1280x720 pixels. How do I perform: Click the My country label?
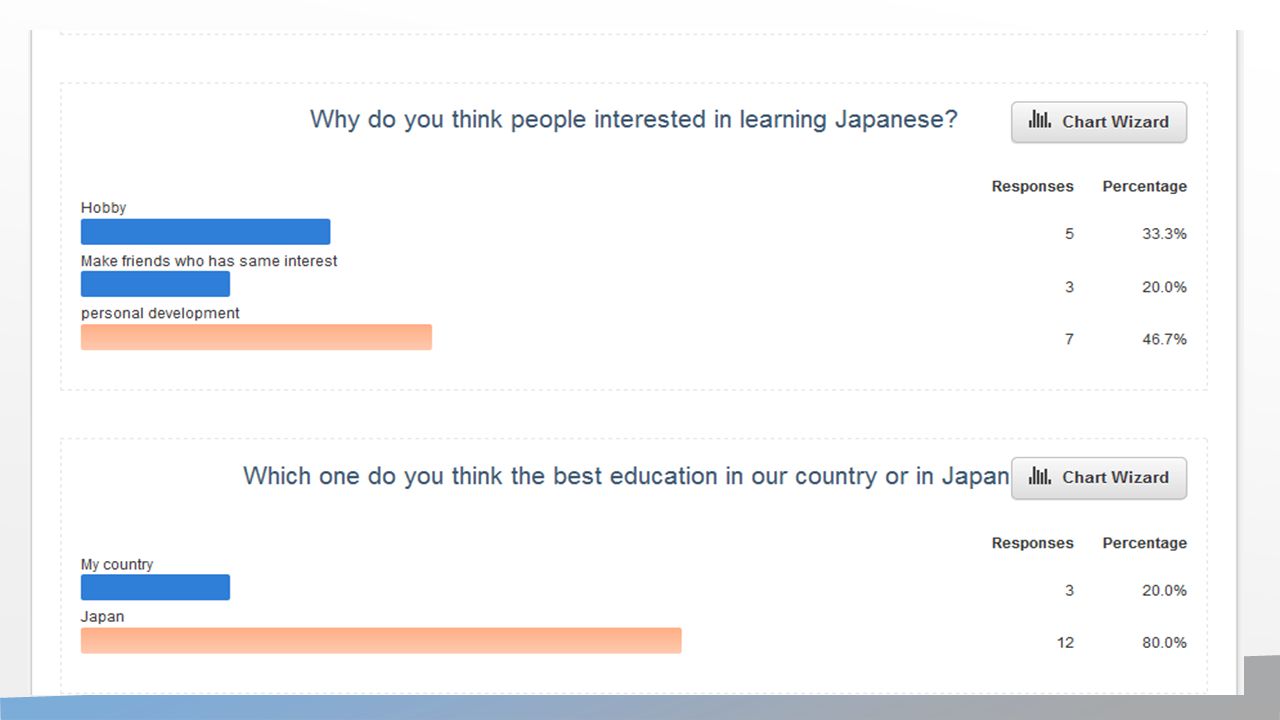coord(117,565)
